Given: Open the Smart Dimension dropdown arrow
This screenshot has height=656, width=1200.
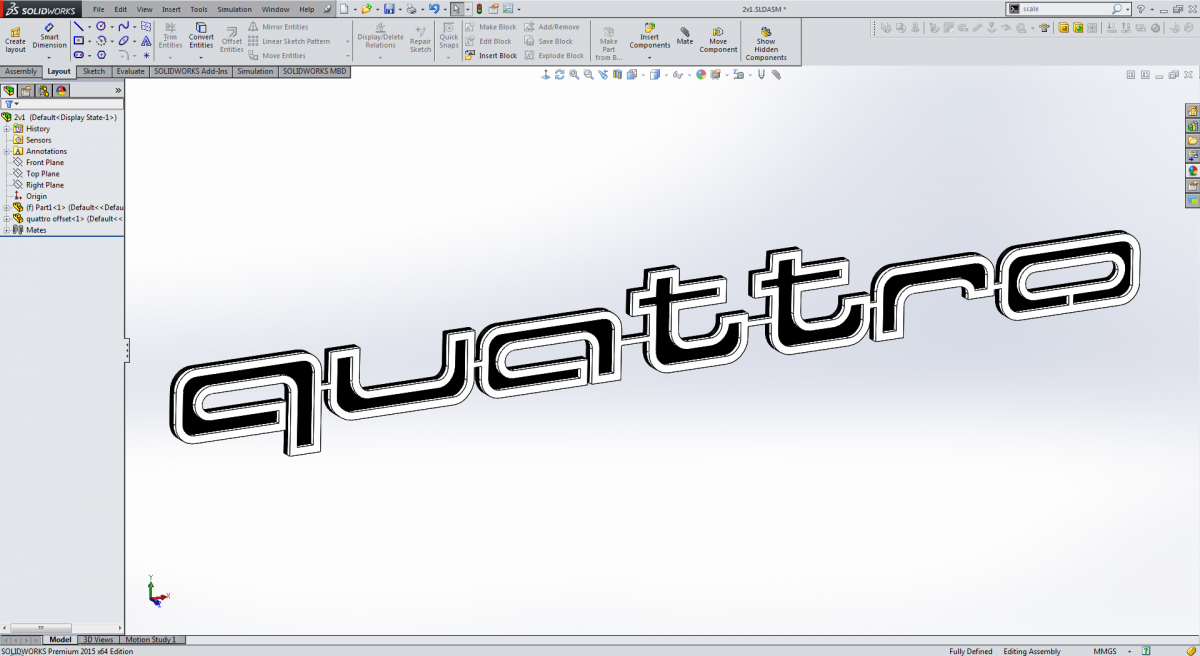Looking at the screenshot, I should coord(50,57).
